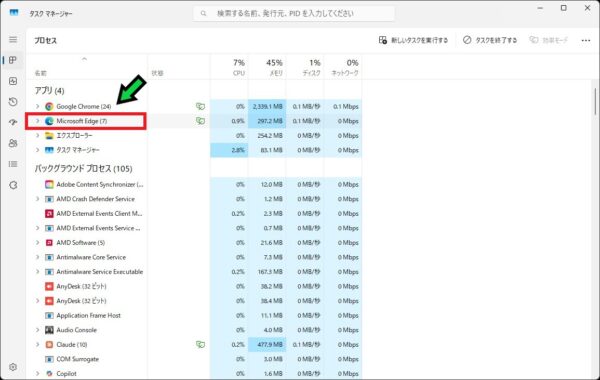The height and width of the screenshot is (380, 600).
Task: Click the Audio Console icon
Action: [x=49, y=330]
